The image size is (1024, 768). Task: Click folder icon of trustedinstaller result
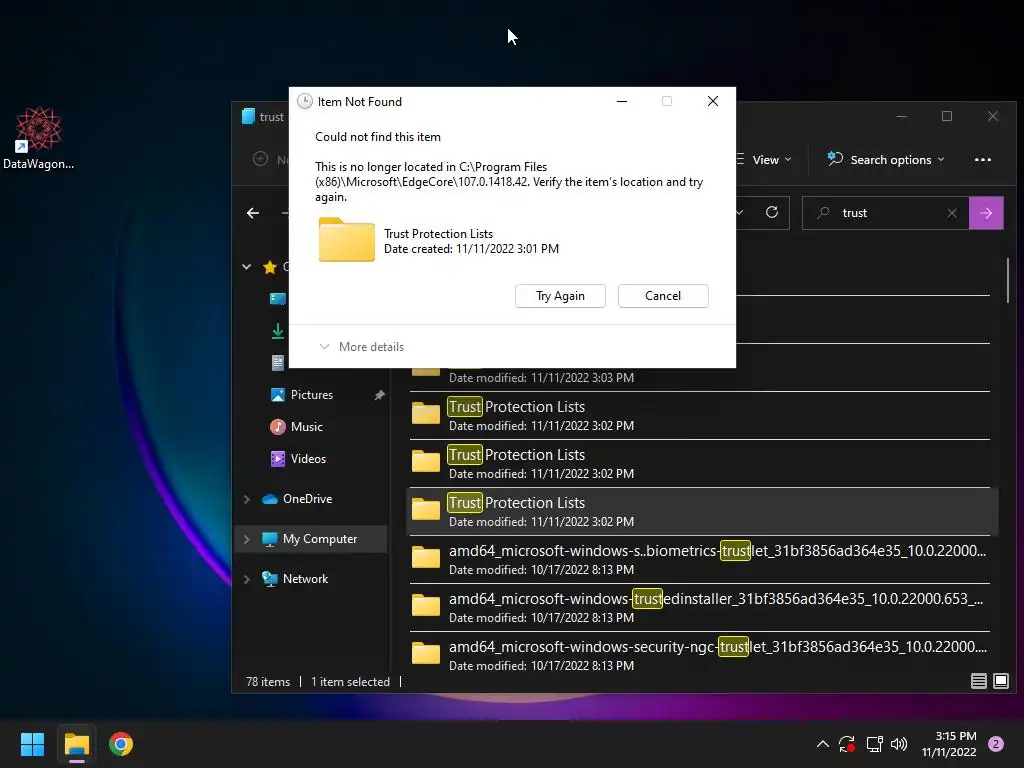(426, 605)
